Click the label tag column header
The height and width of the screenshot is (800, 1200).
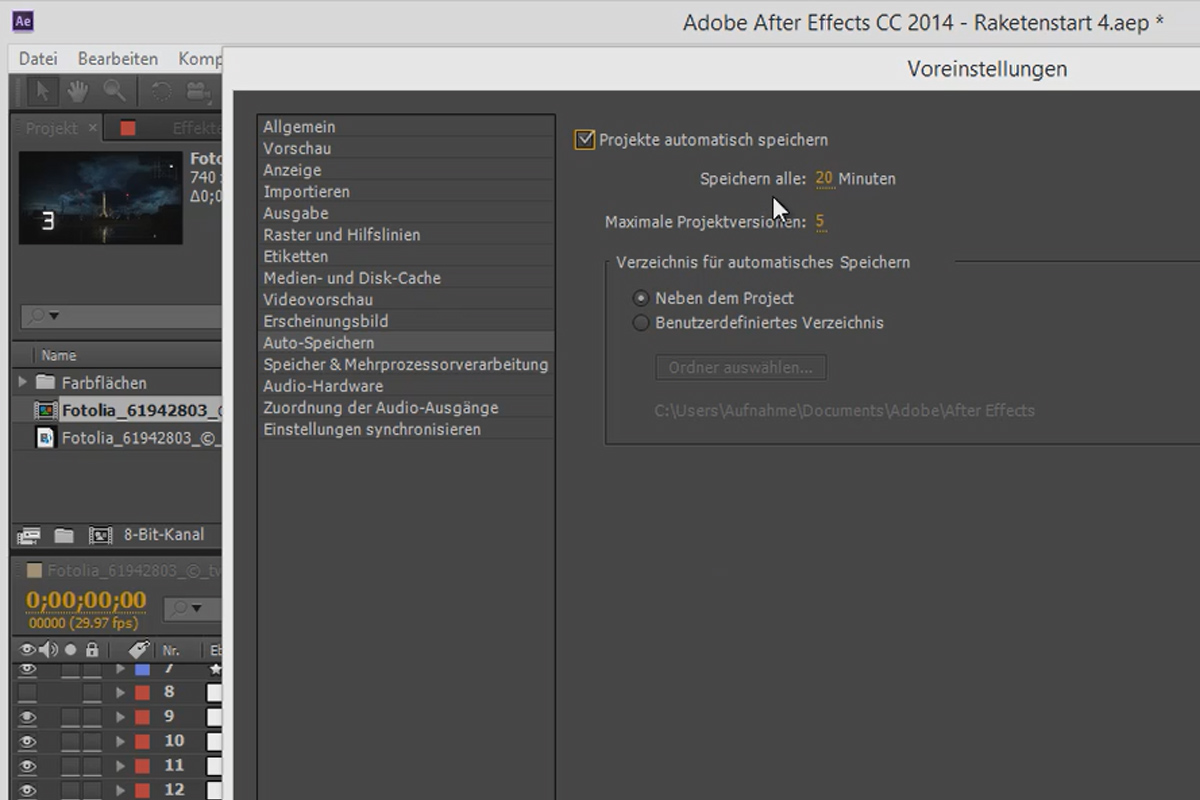tap(139, 650)
